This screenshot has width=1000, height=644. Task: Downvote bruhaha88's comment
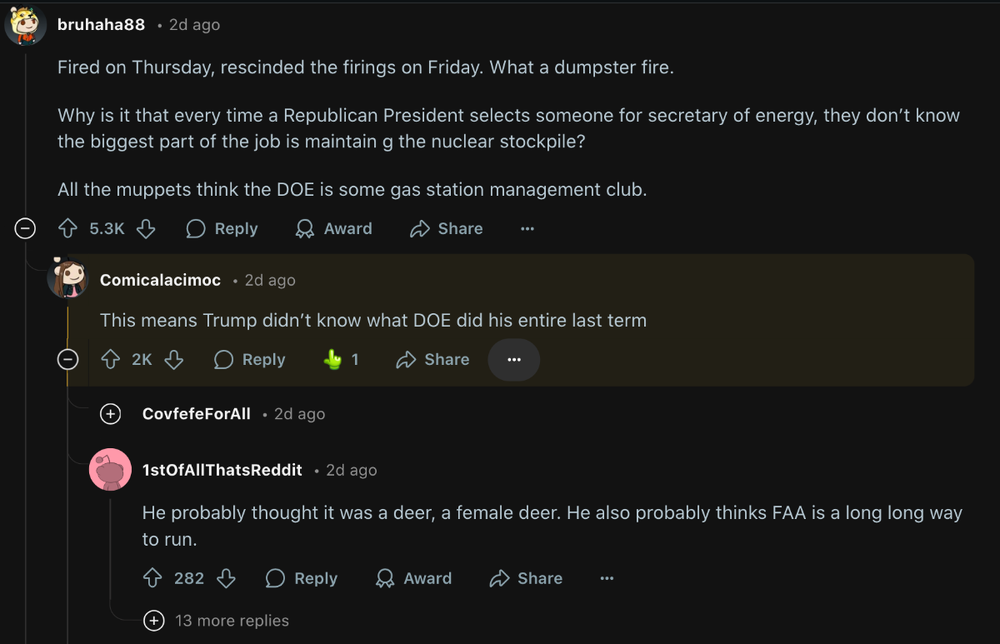click(146, 229)
